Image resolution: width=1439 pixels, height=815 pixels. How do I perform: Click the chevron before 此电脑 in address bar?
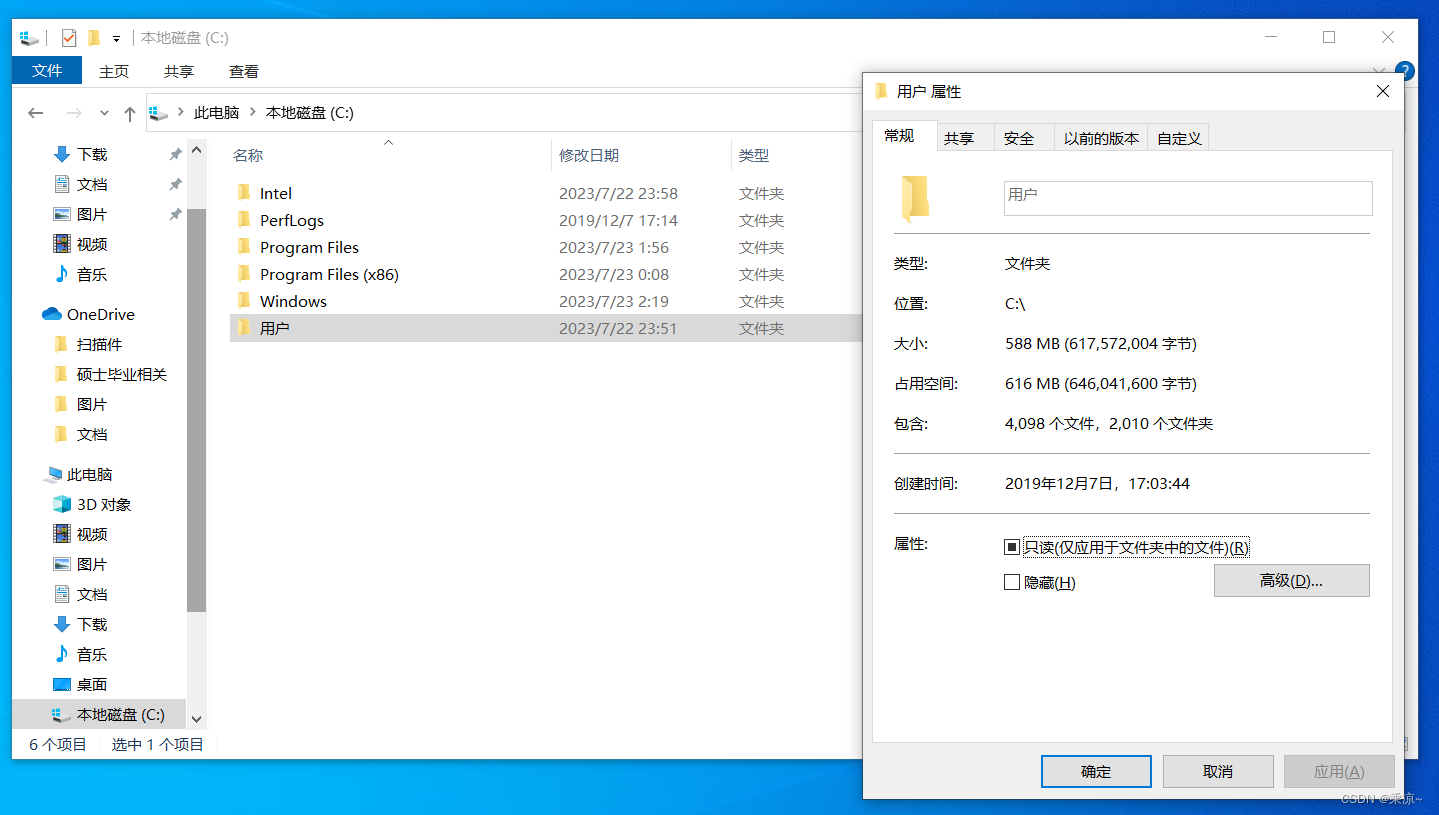(181, 112)
